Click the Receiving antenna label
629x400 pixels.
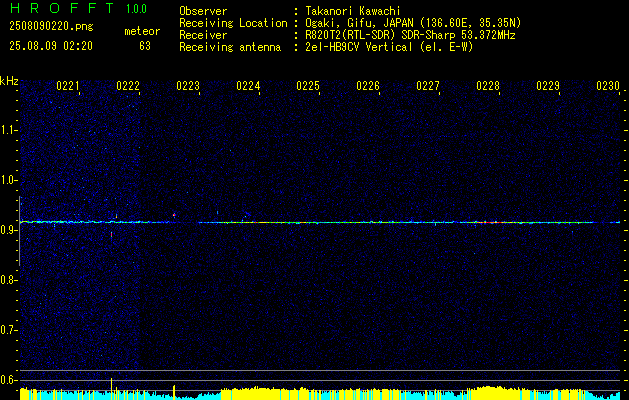click(x=230, y=47)
